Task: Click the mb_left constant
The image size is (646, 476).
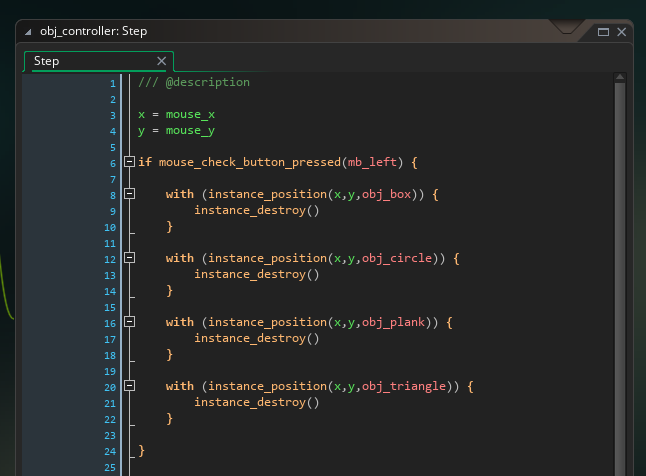Action: [x=372, y=162]
